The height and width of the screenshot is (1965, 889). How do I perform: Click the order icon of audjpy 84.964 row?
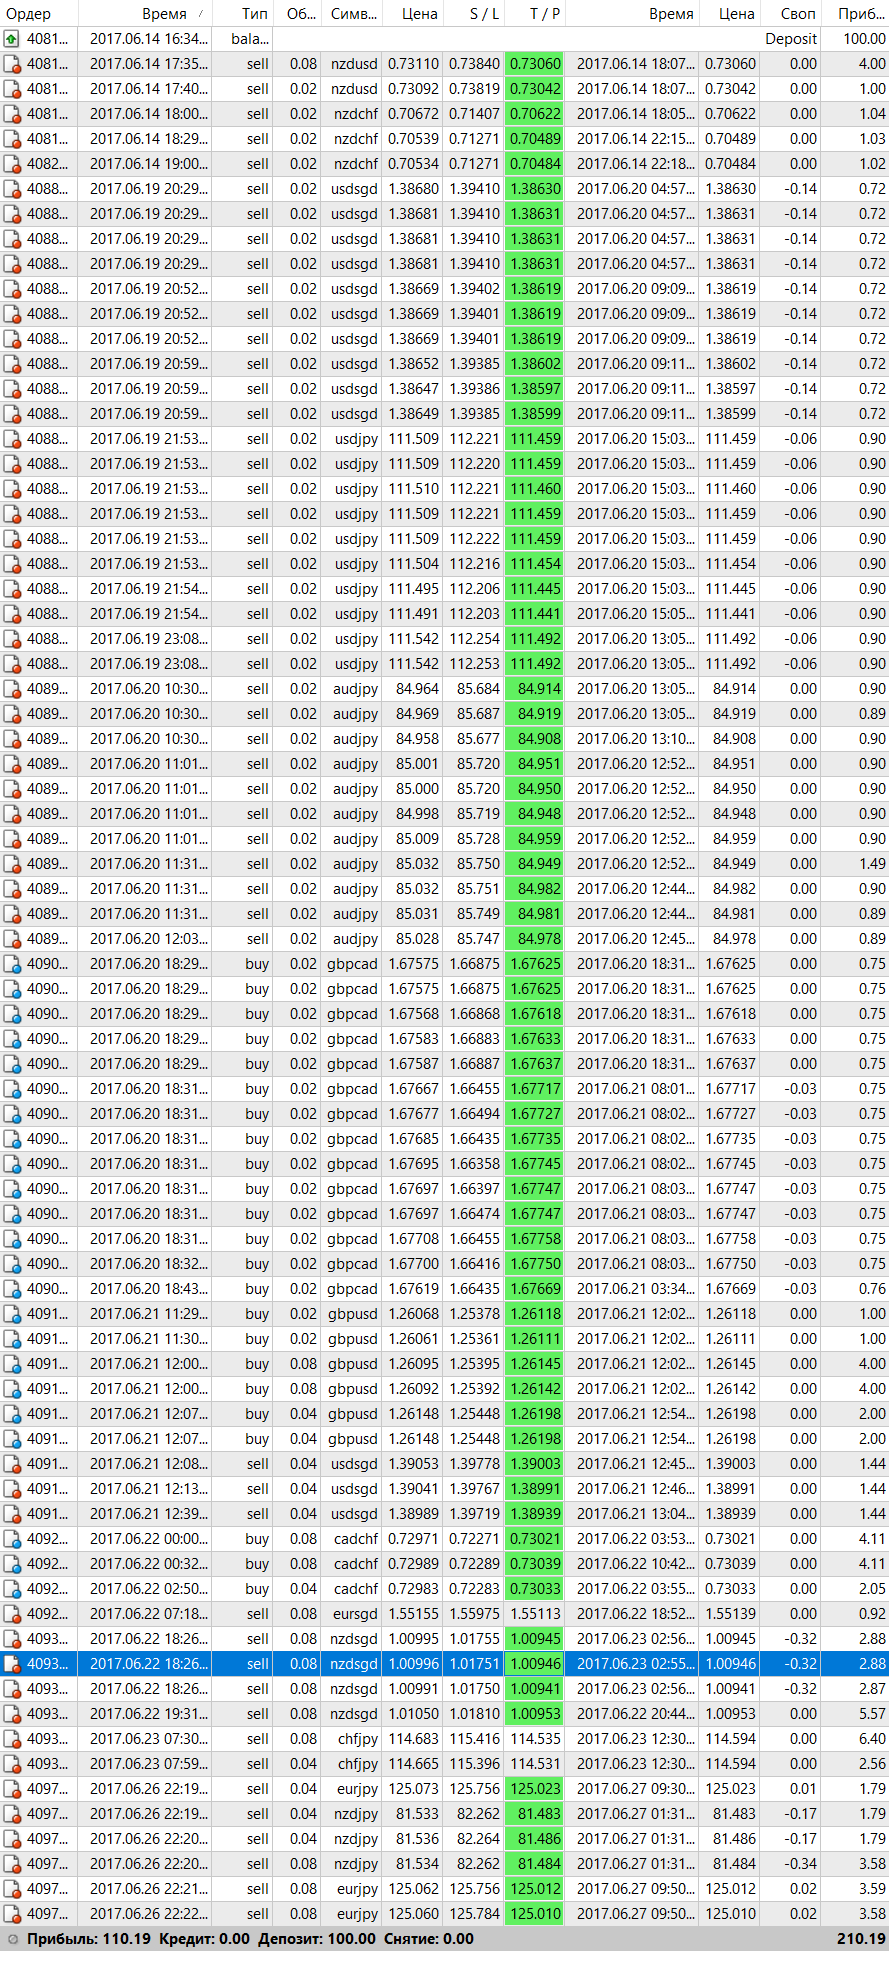click(11, 689)
